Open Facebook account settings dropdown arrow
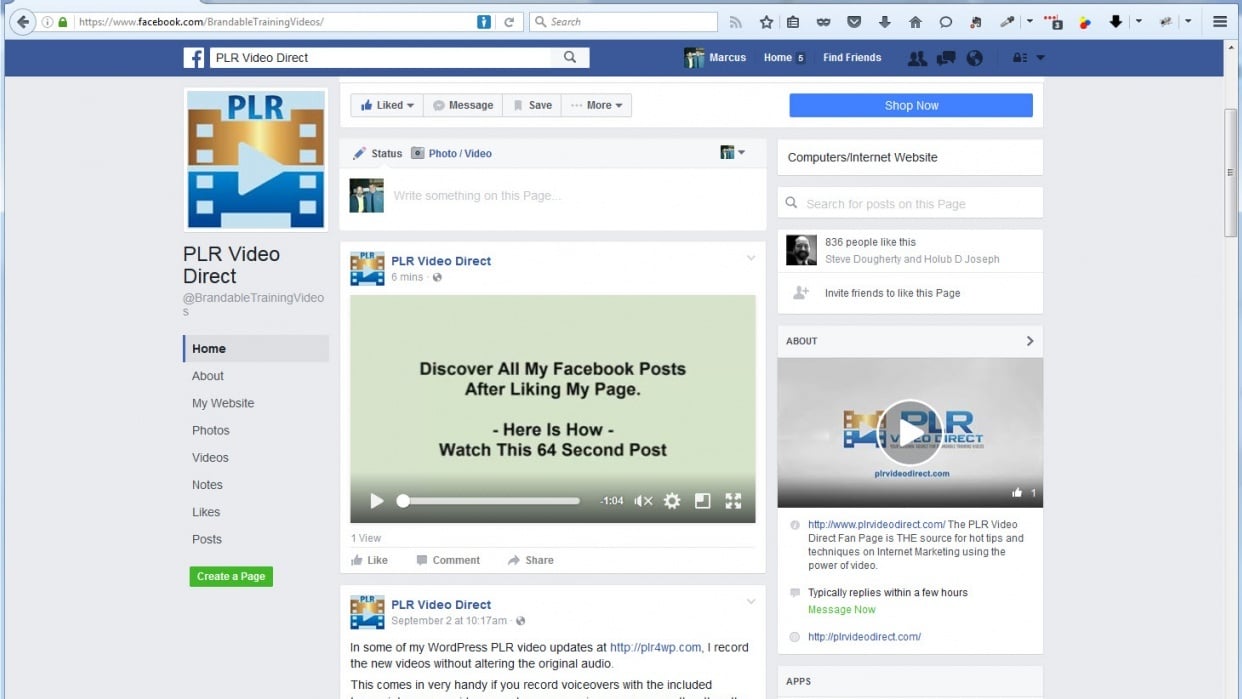The image size is (1242, 699). click(x=1040, y=58)
